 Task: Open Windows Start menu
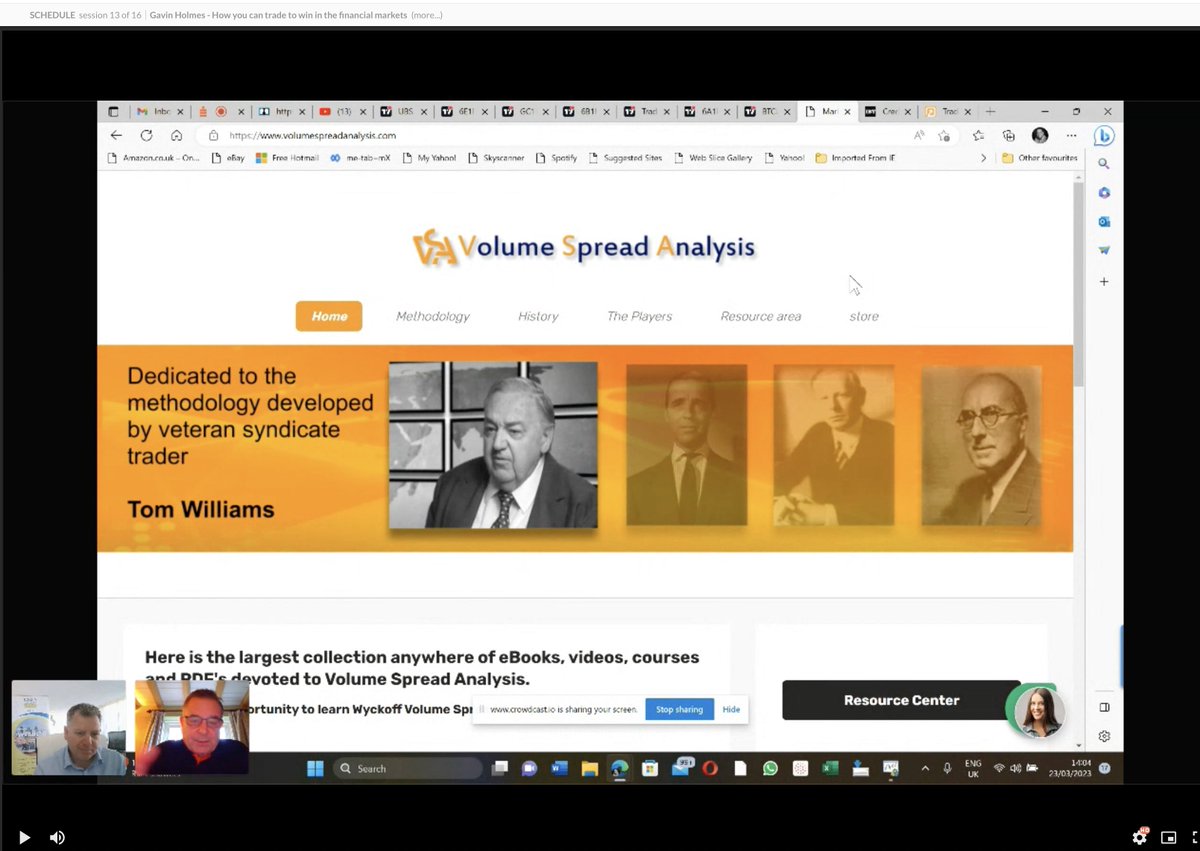coord(314,768)
